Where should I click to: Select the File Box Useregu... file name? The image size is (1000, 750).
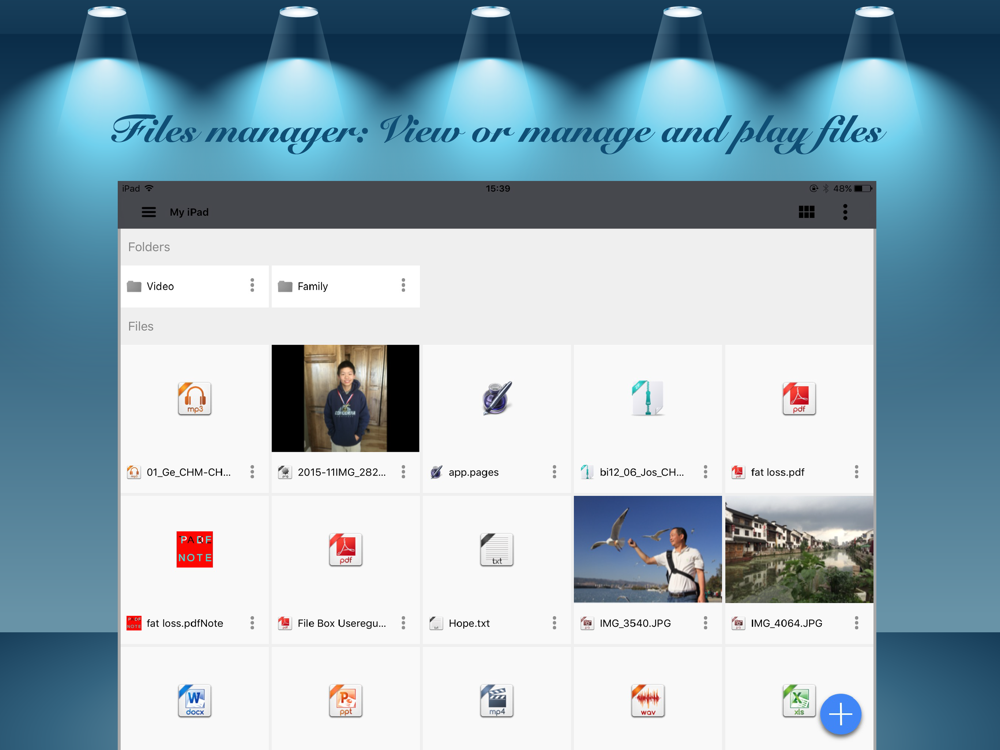(342, 624)
